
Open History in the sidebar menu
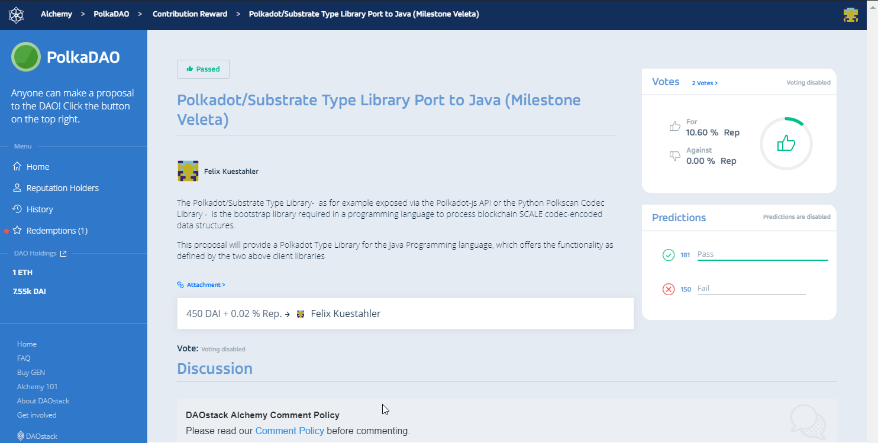click(39, 209)
